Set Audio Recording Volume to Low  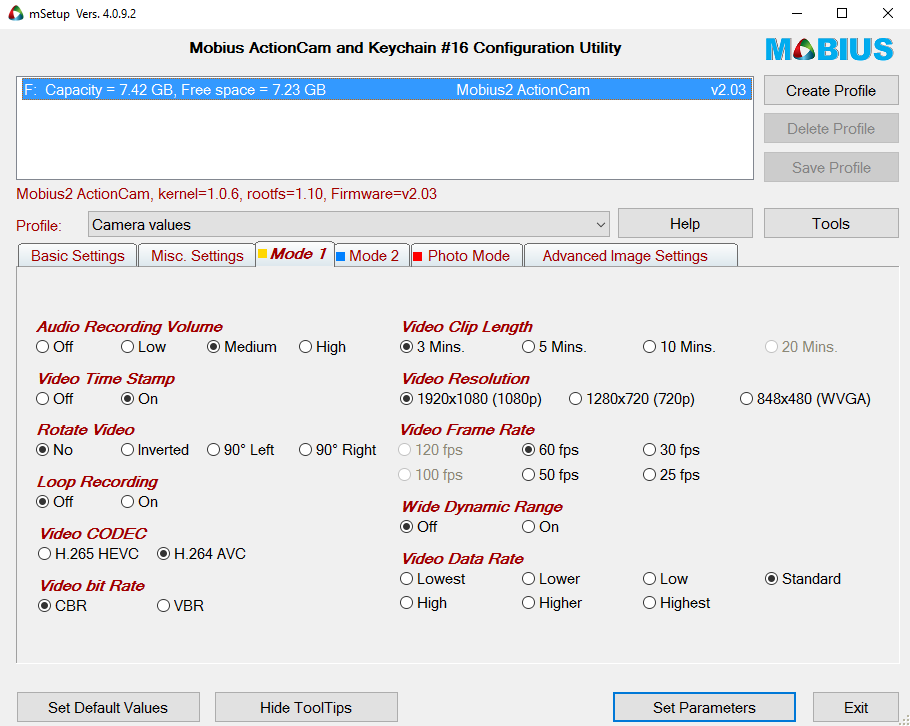(x=143, y=347)
